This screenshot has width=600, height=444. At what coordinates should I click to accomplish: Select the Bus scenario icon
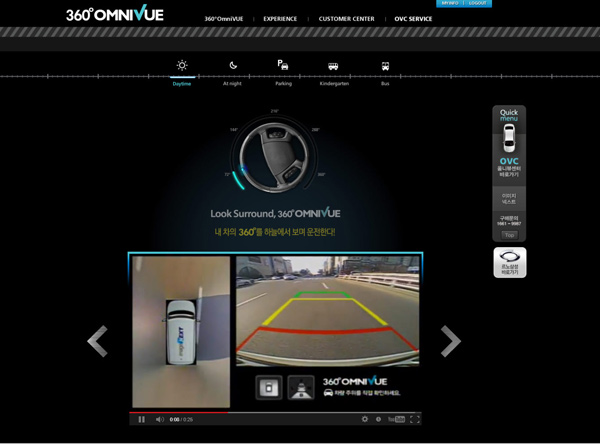point(385,66)
